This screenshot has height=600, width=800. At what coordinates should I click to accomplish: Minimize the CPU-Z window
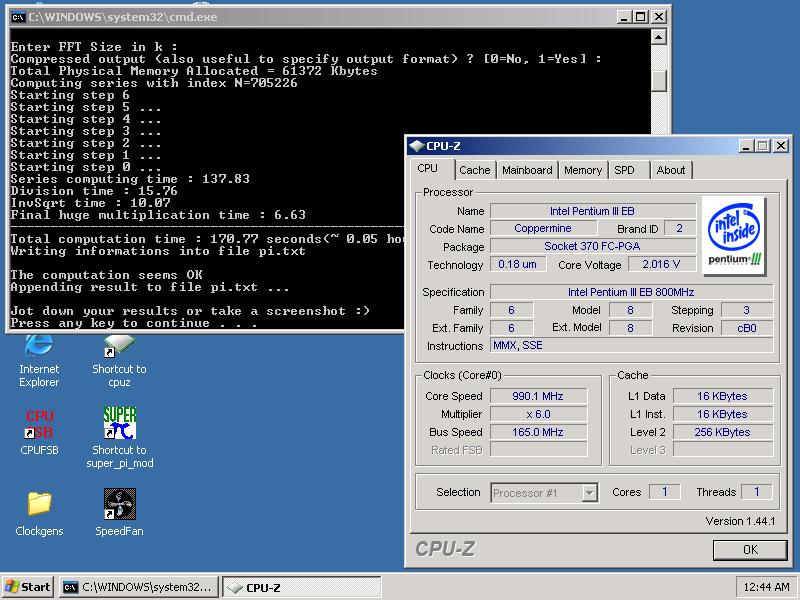click(746, 146)
